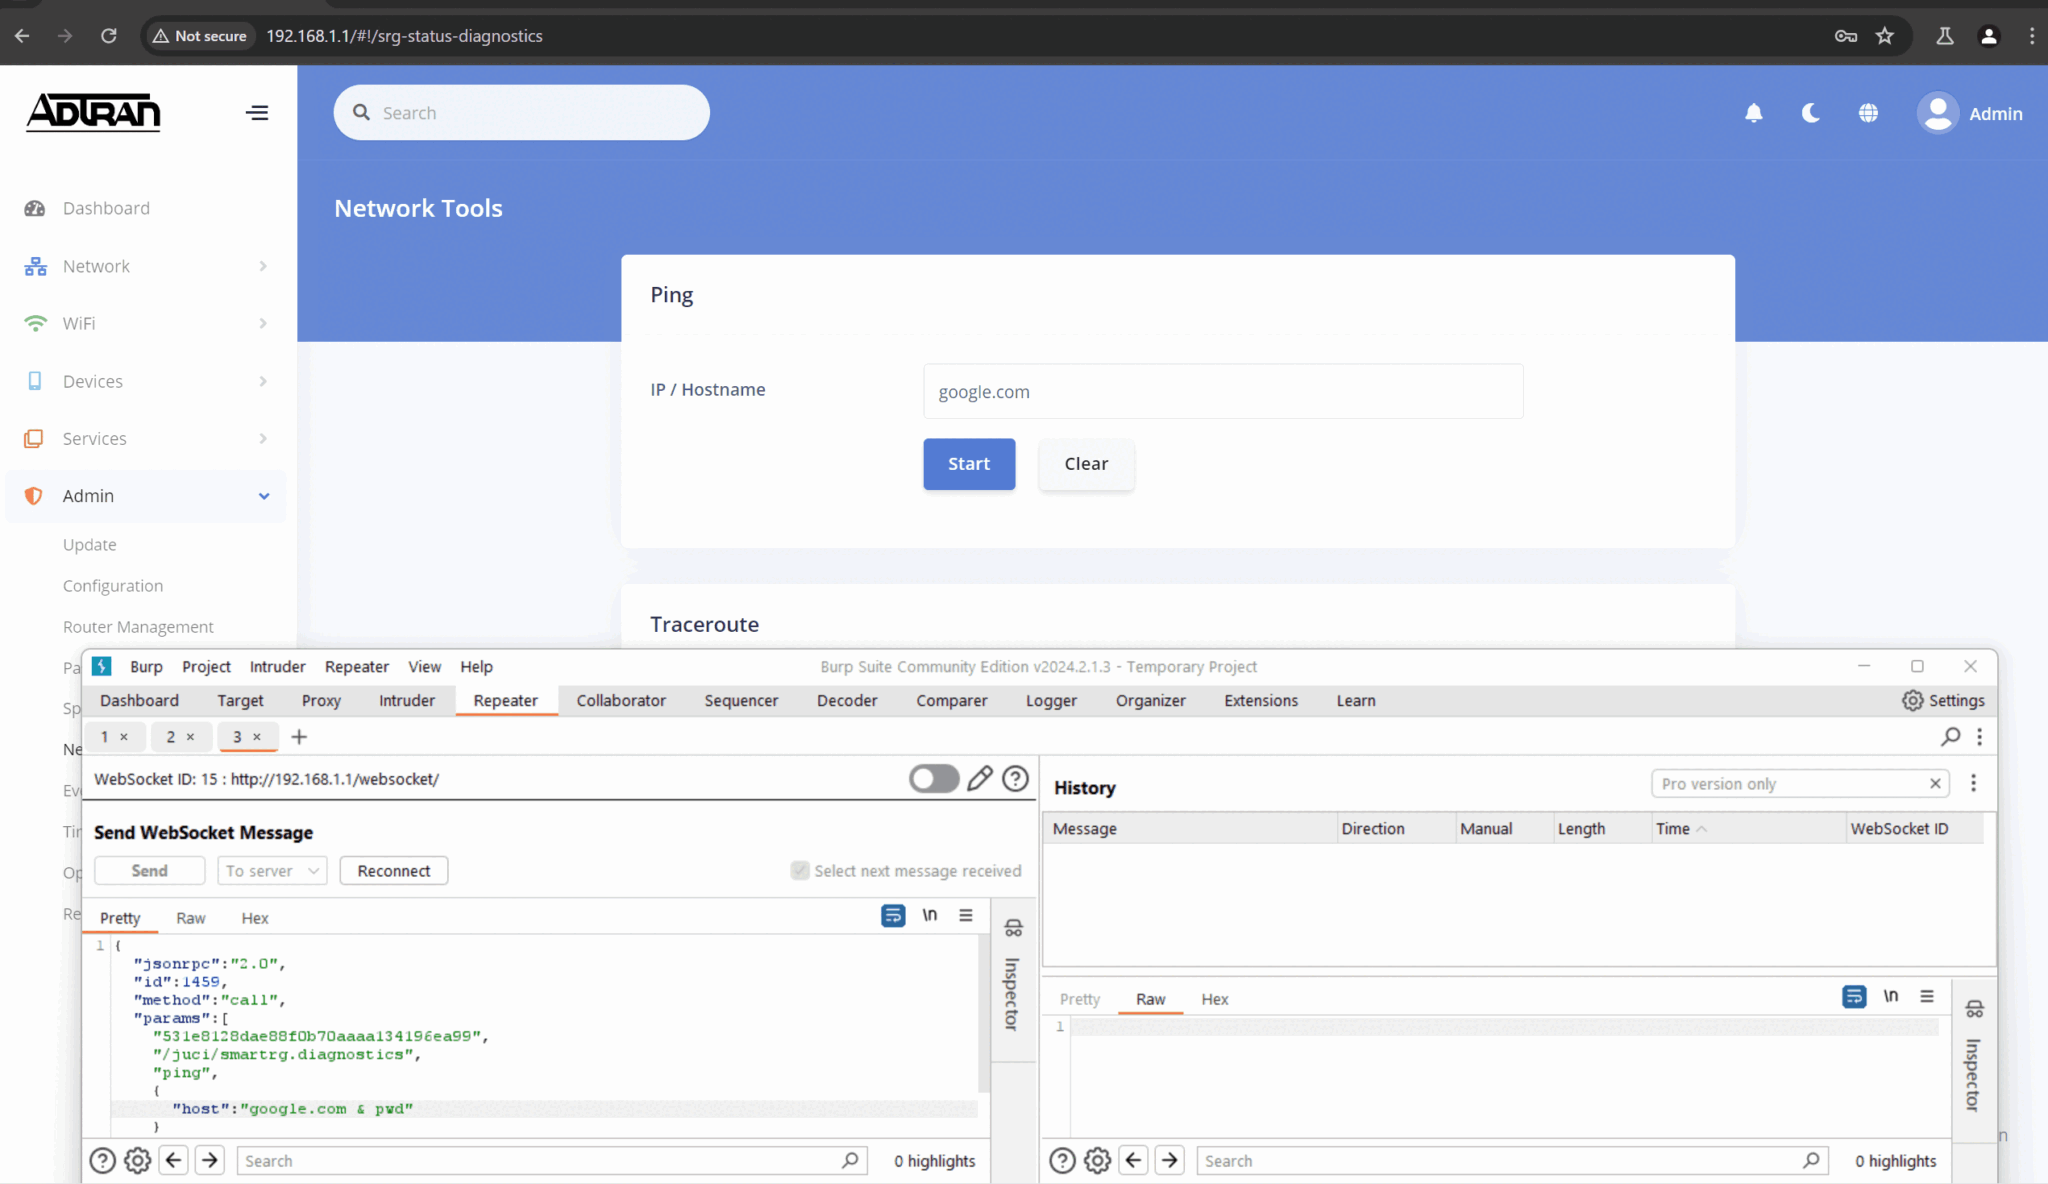Add a new Repeater tab
The width and height of the screenshot is (2048, 1184).
tap(299, 737)
